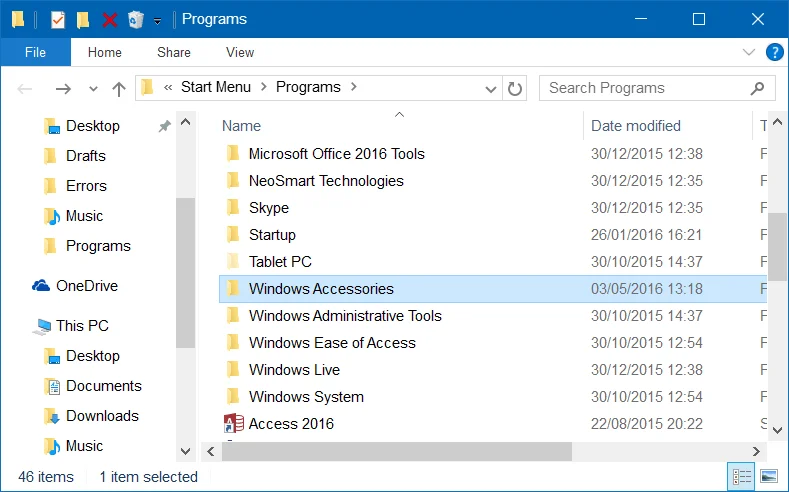Image resolution: width=789 pixels, height=492 pixels.
Task: Select the Tablet PC folder
Action: tap(280, 262)
